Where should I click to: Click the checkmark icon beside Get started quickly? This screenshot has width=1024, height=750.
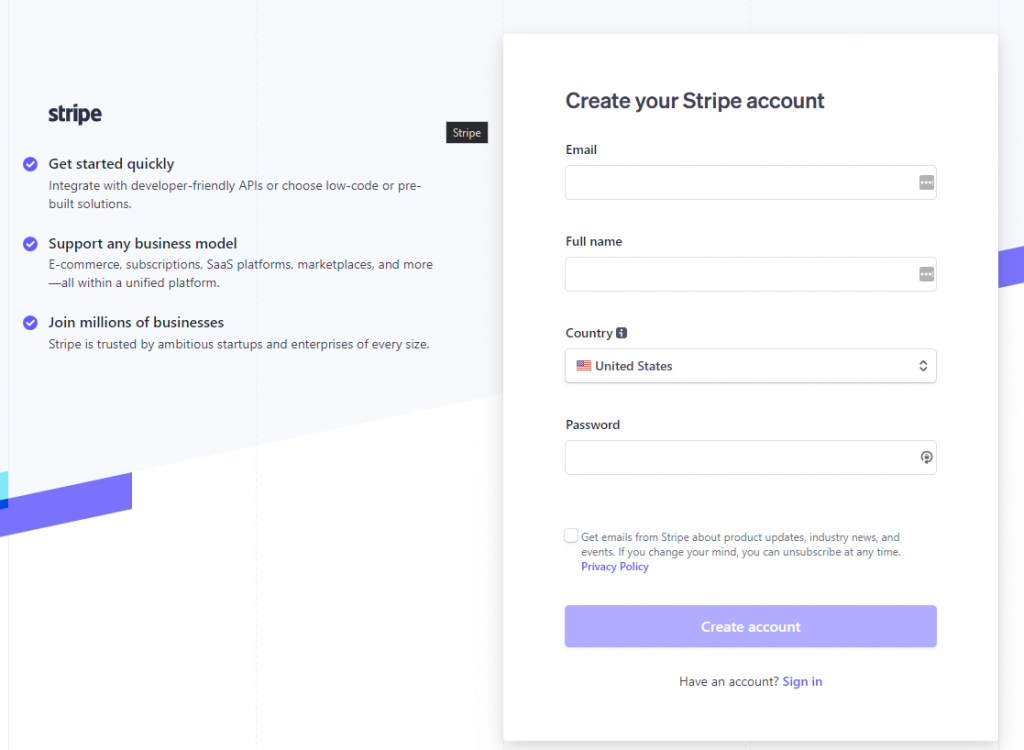tap(30, 164)
